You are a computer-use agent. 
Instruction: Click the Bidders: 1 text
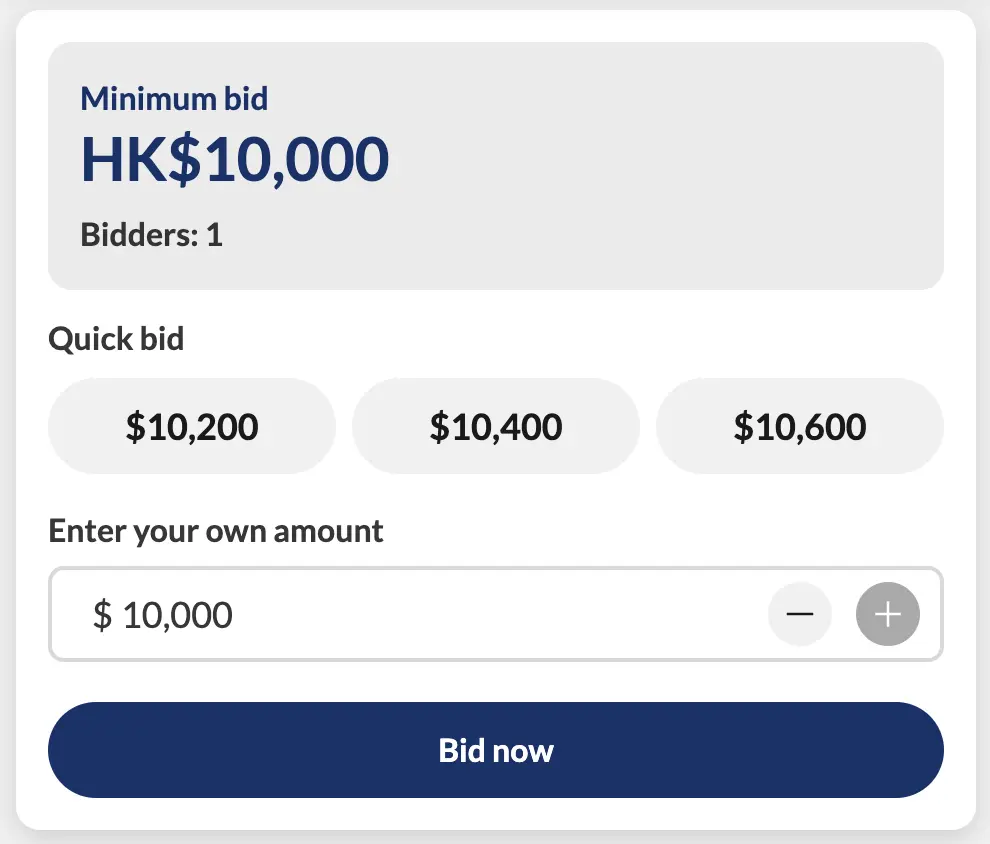click(151, 236)
